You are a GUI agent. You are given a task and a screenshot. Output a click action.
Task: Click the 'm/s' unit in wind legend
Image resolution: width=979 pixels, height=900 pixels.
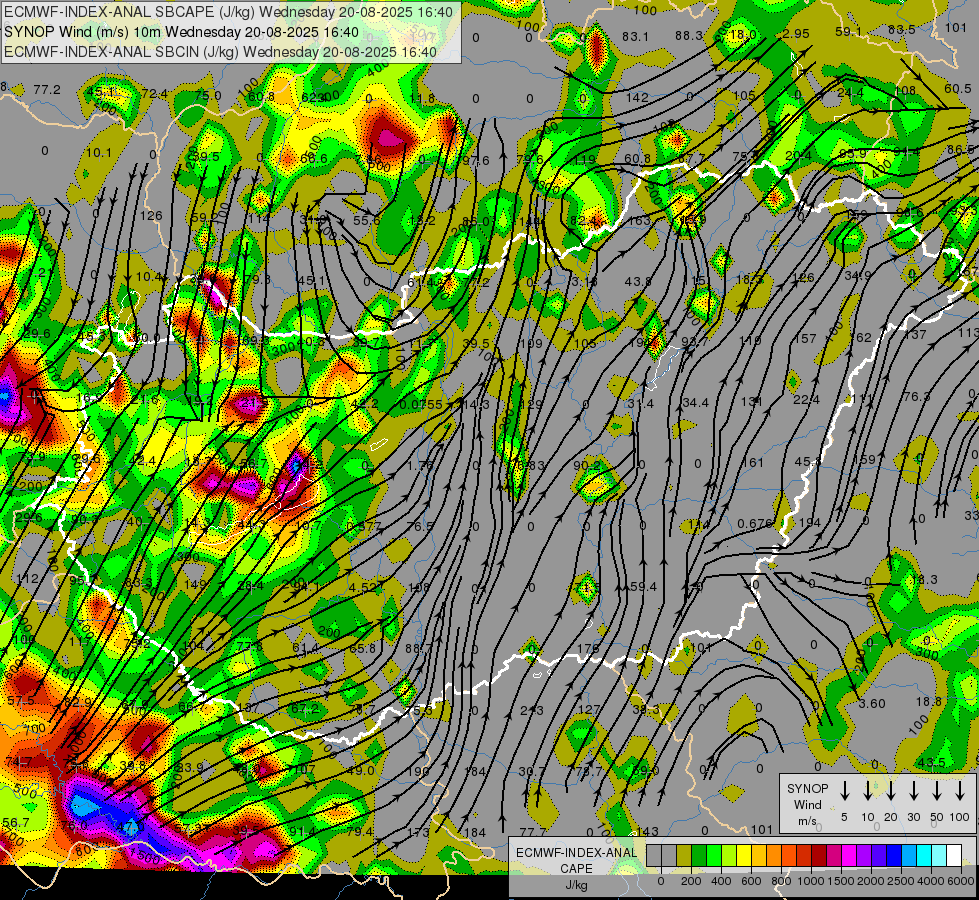[x=807, y=821]
